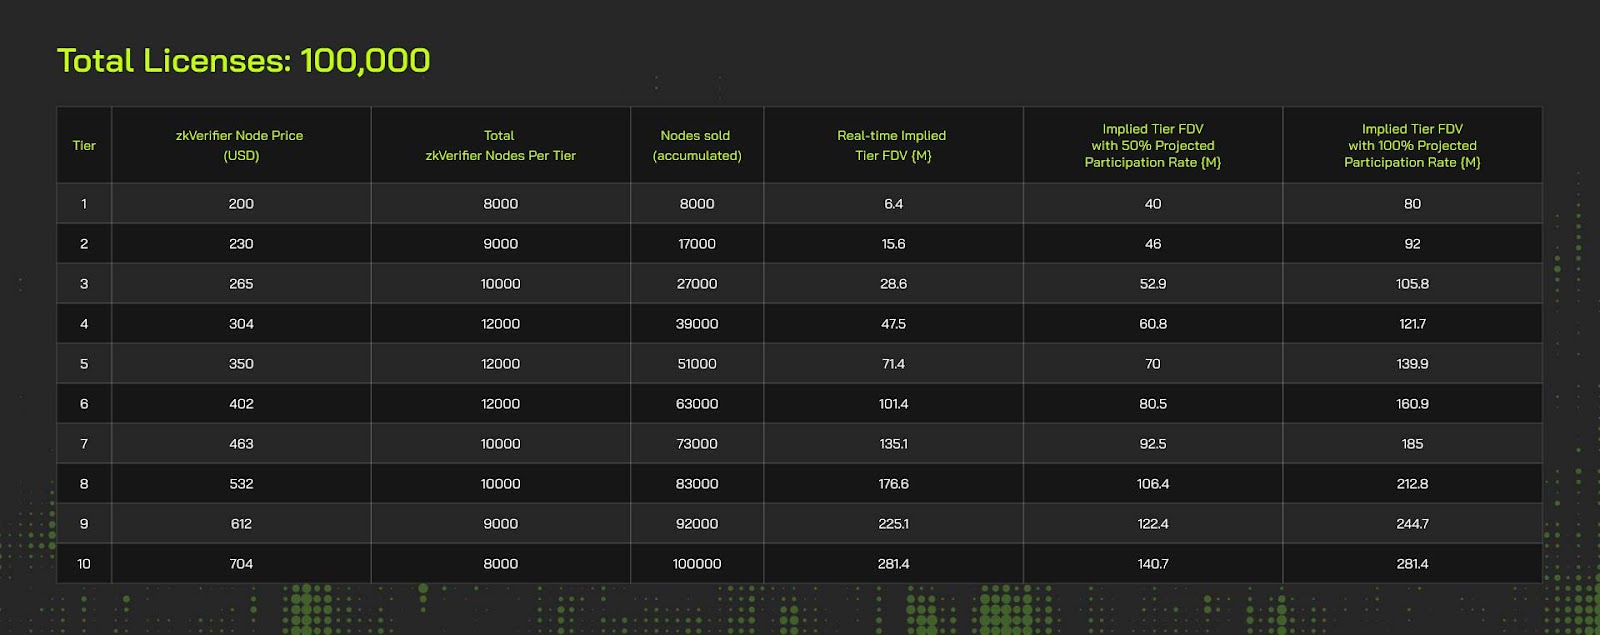Click node price '304'
The image size is (1600, 635).
coord(241,323)
